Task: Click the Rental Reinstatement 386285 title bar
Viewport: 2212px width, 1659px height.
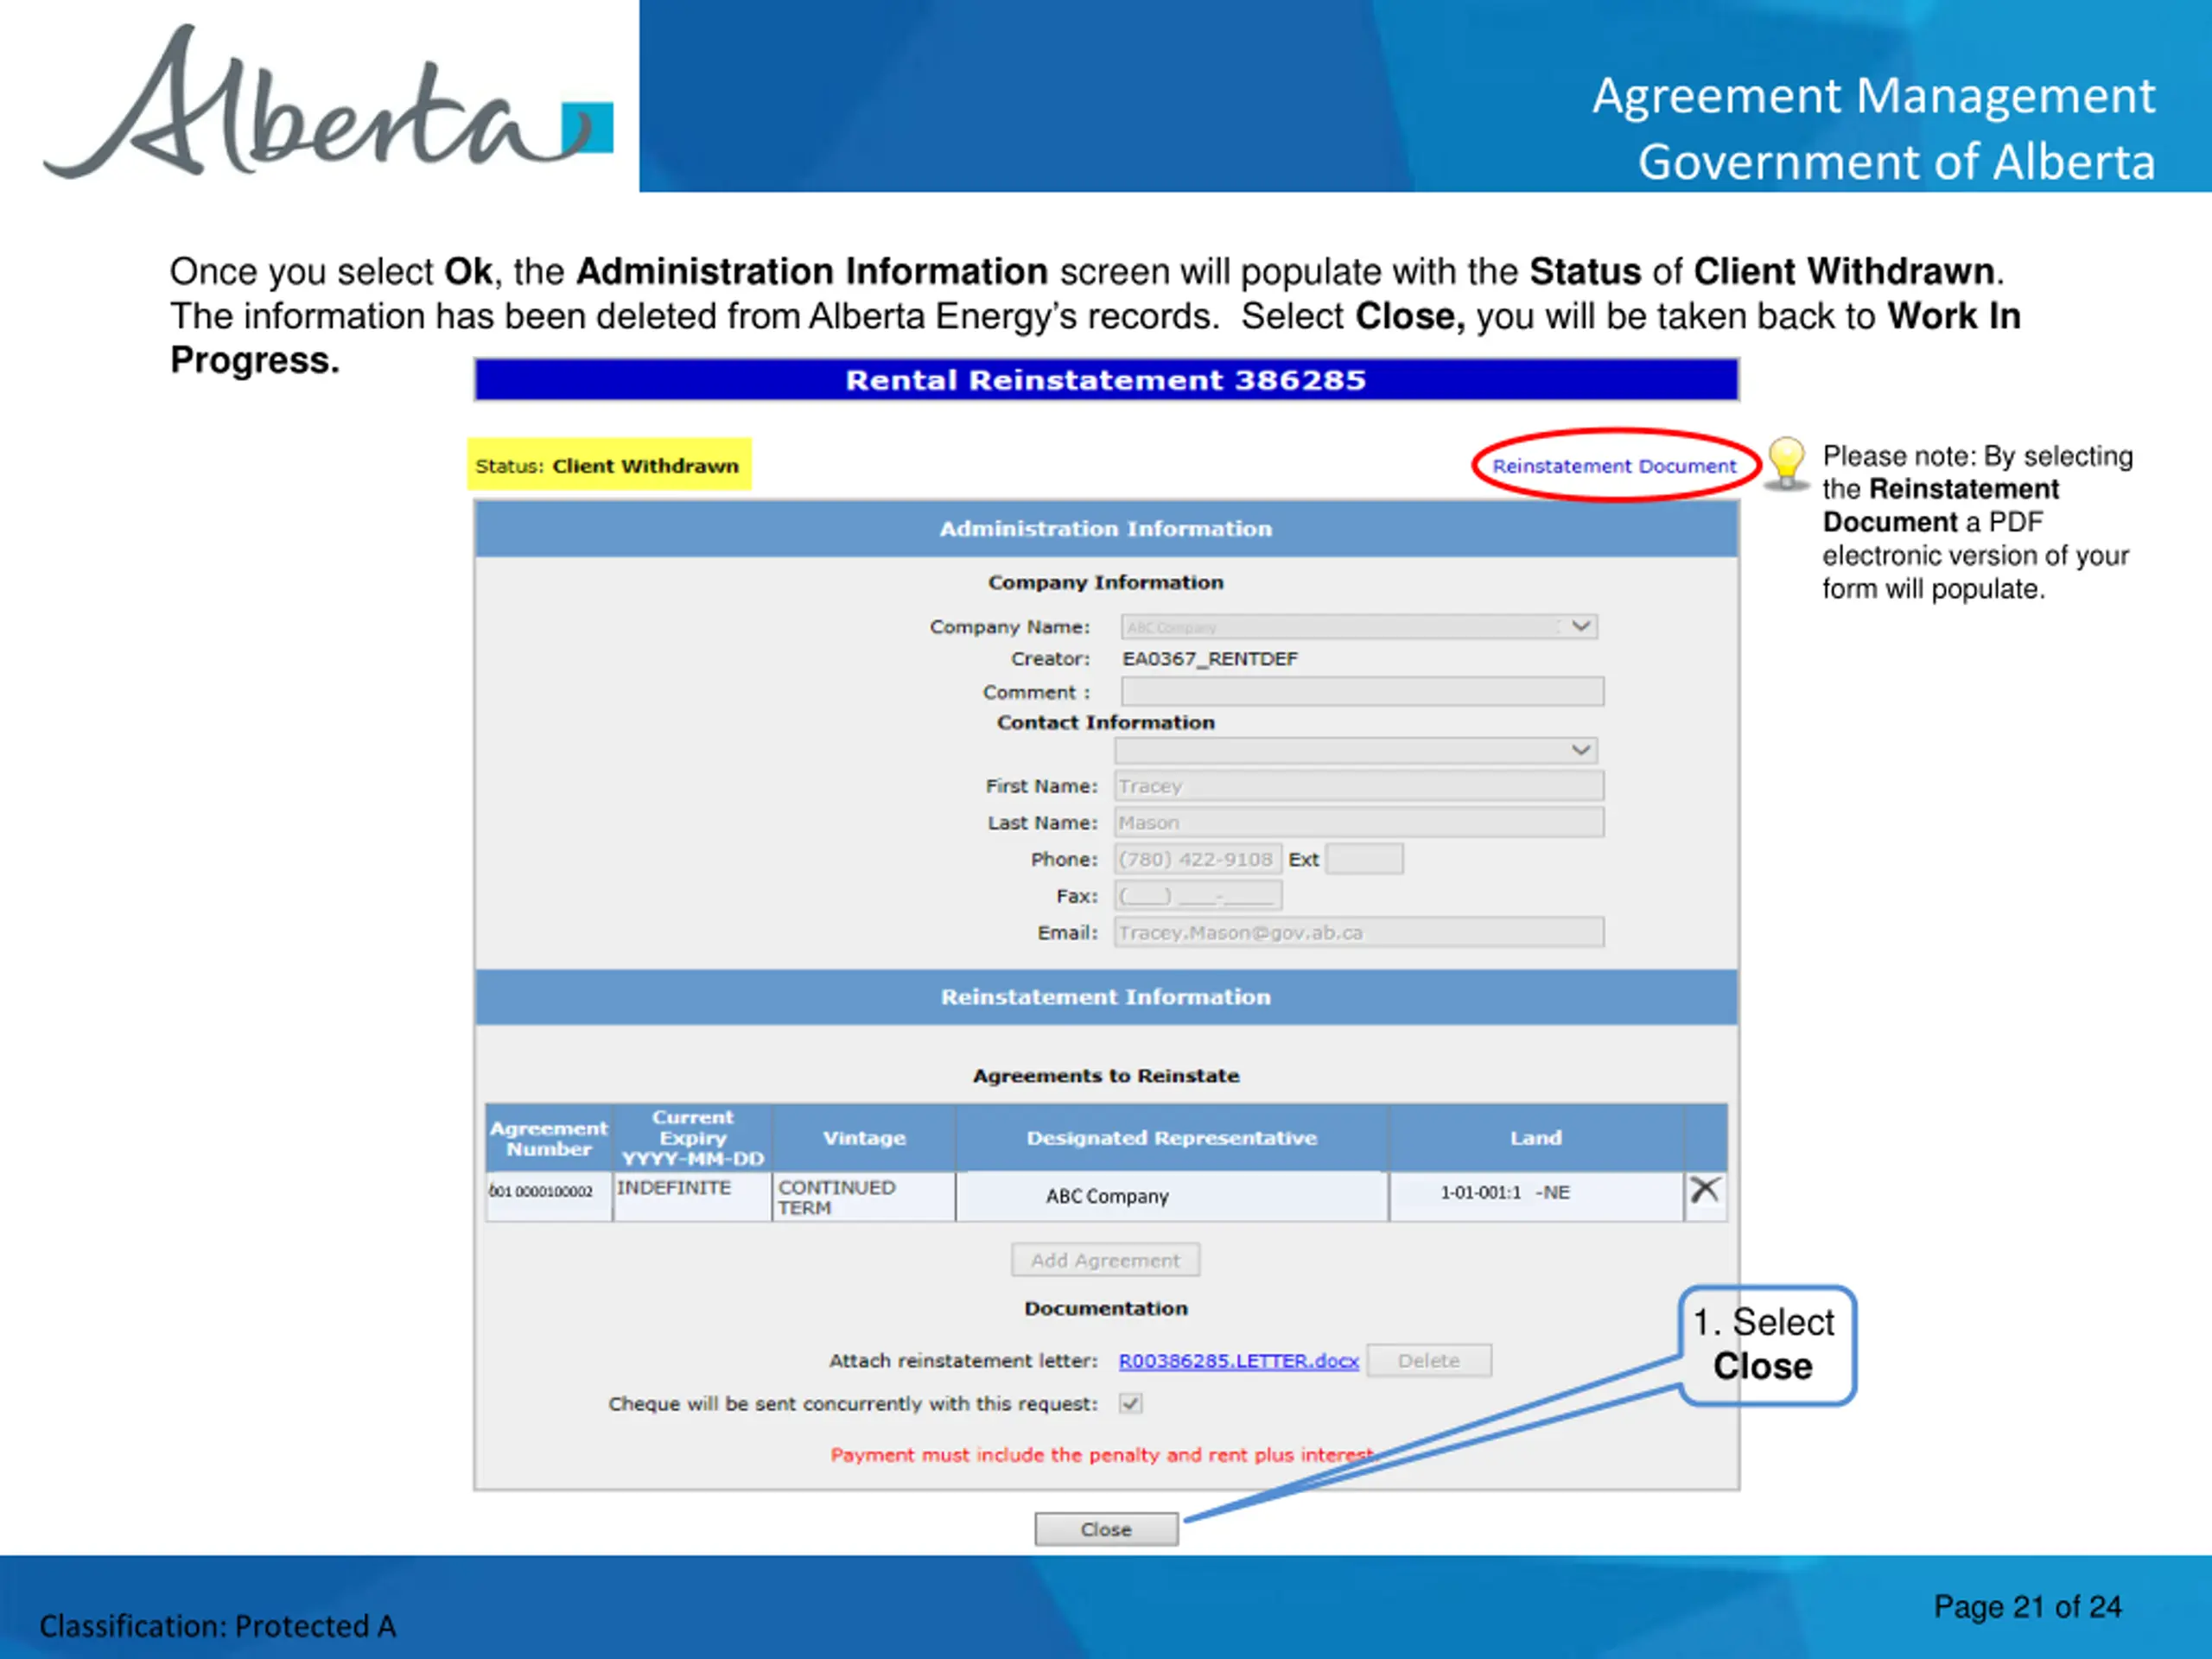Action: click(1106, 380)
